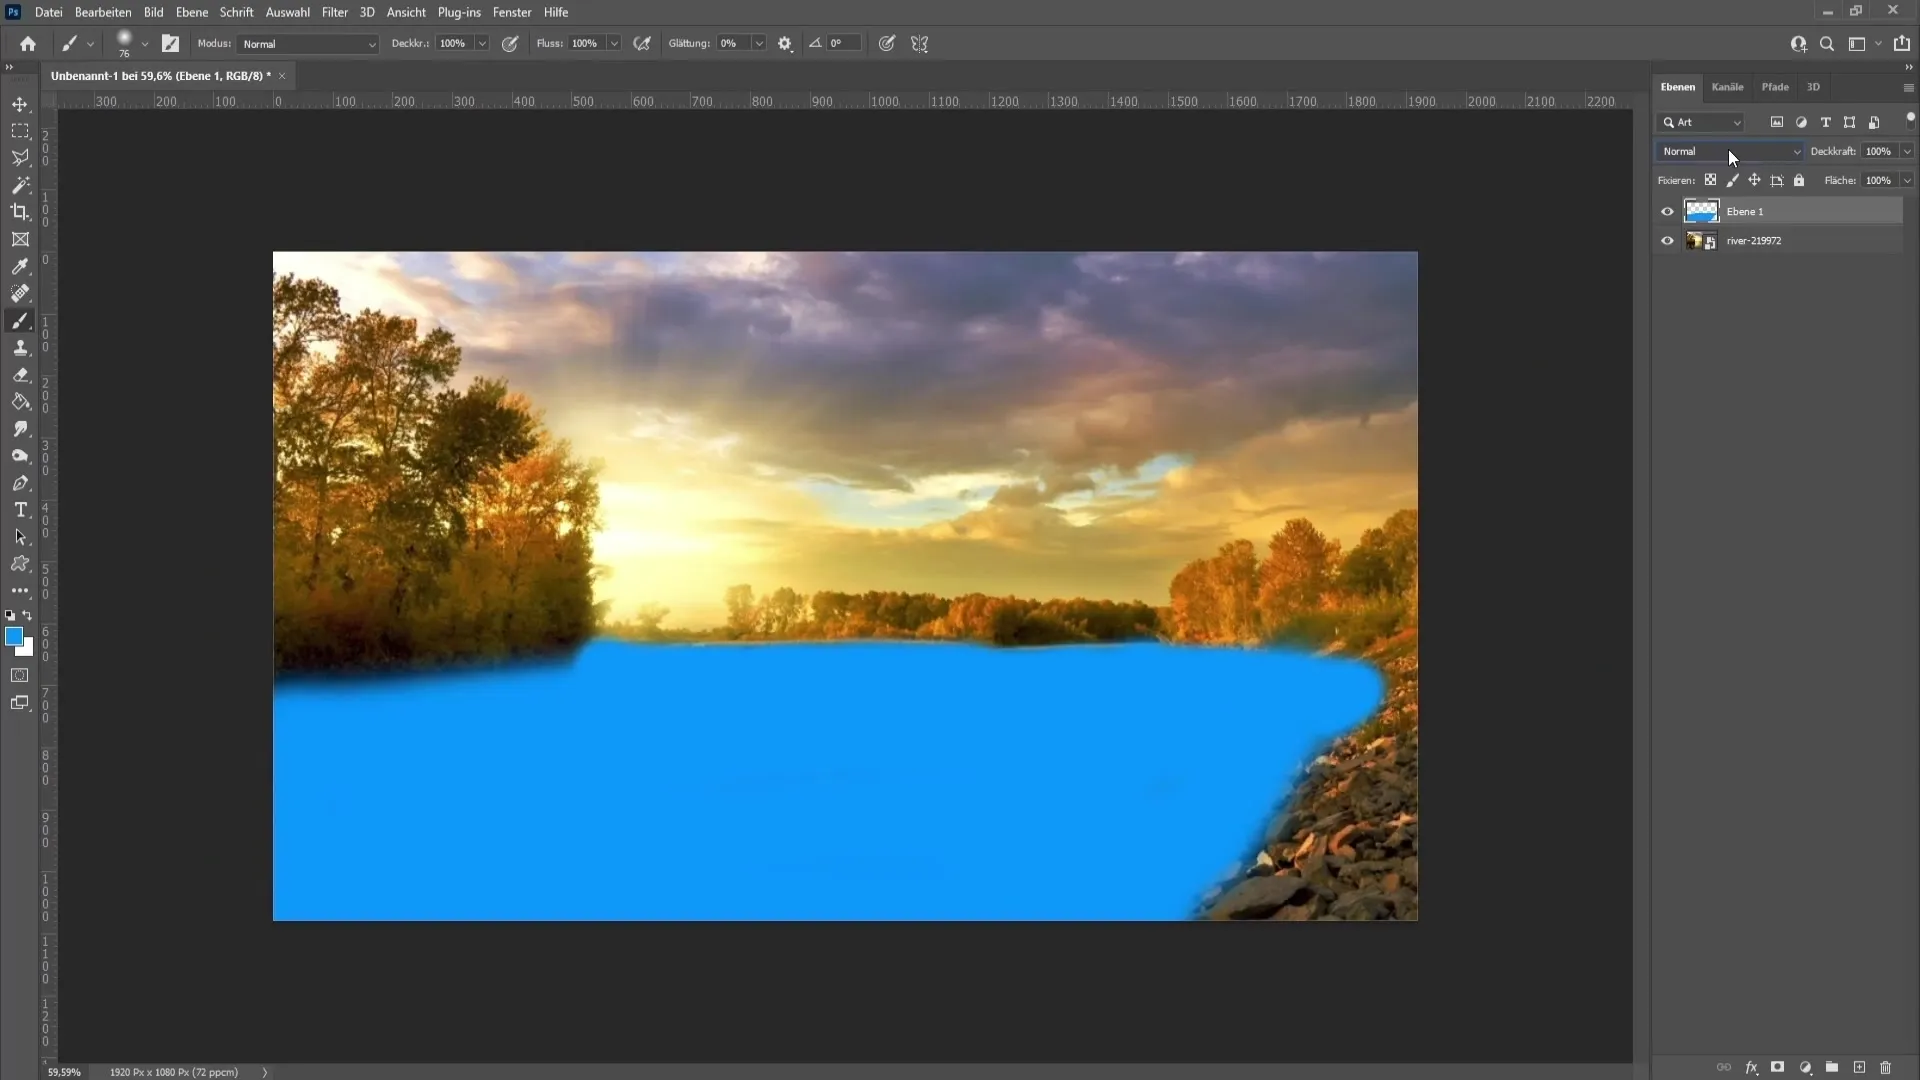1920x1080 pixels.
Task: Switch to the Kanäle tab
Action: click(x=1727, y=86)
